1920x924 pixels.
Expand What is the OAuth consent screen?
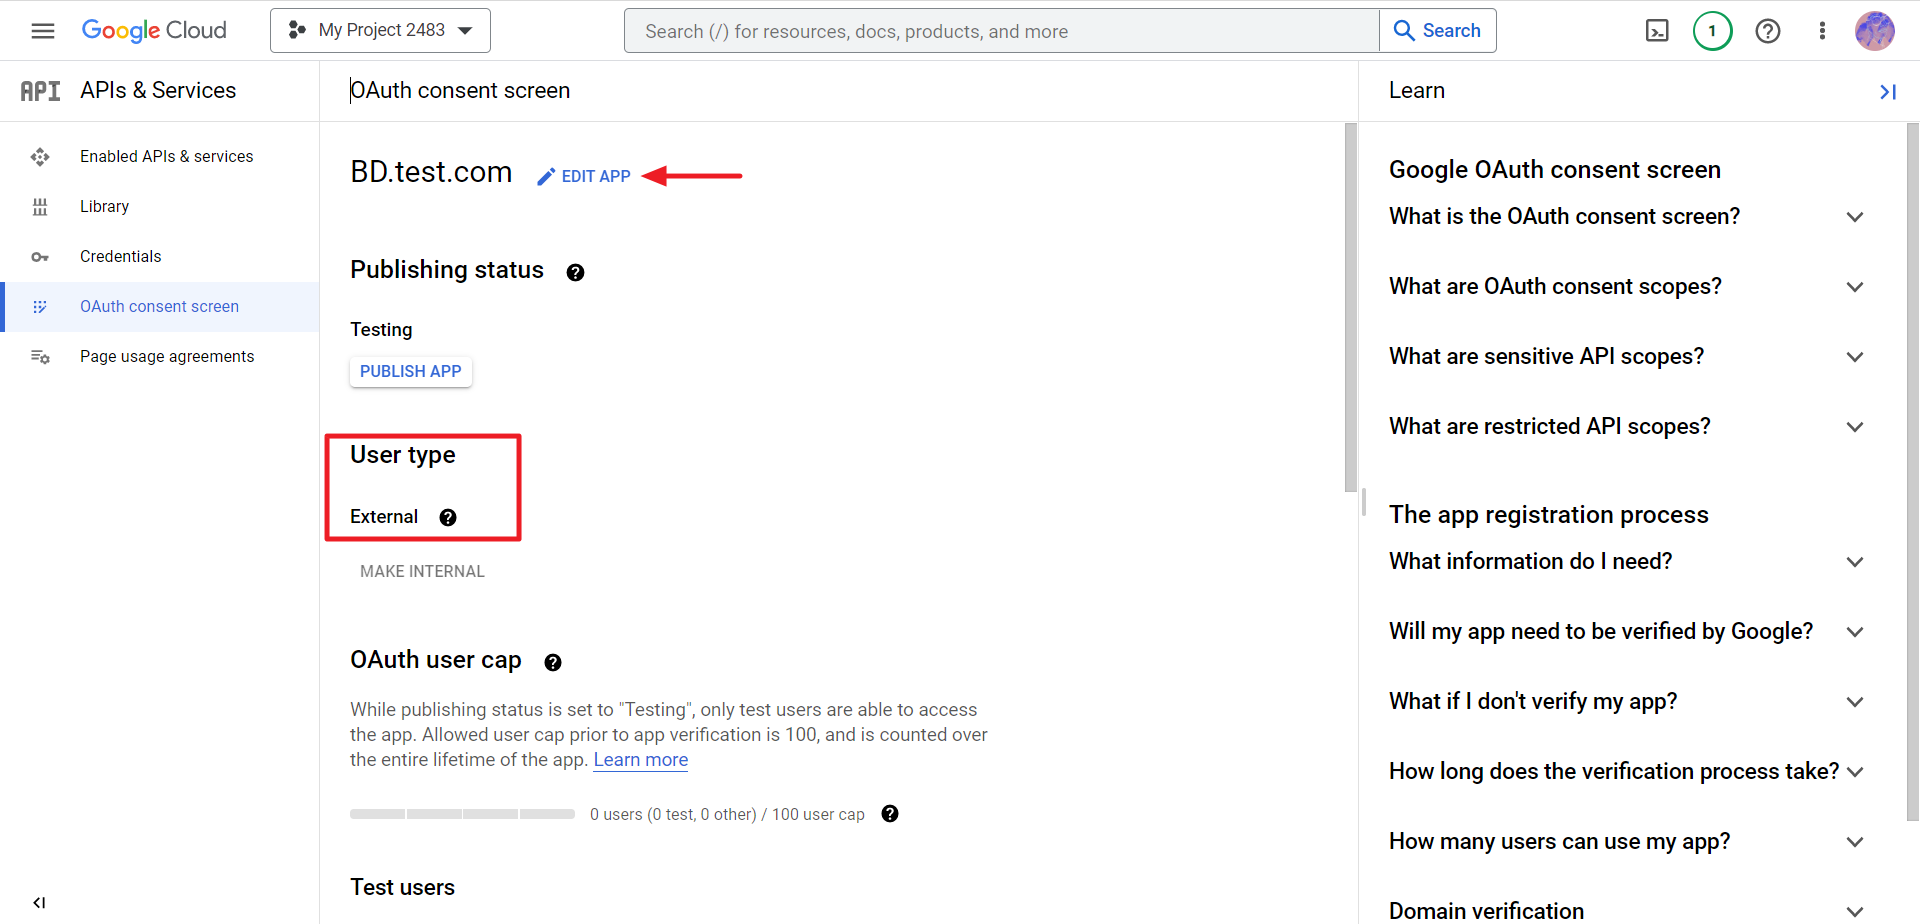[x=1627, y=217]
